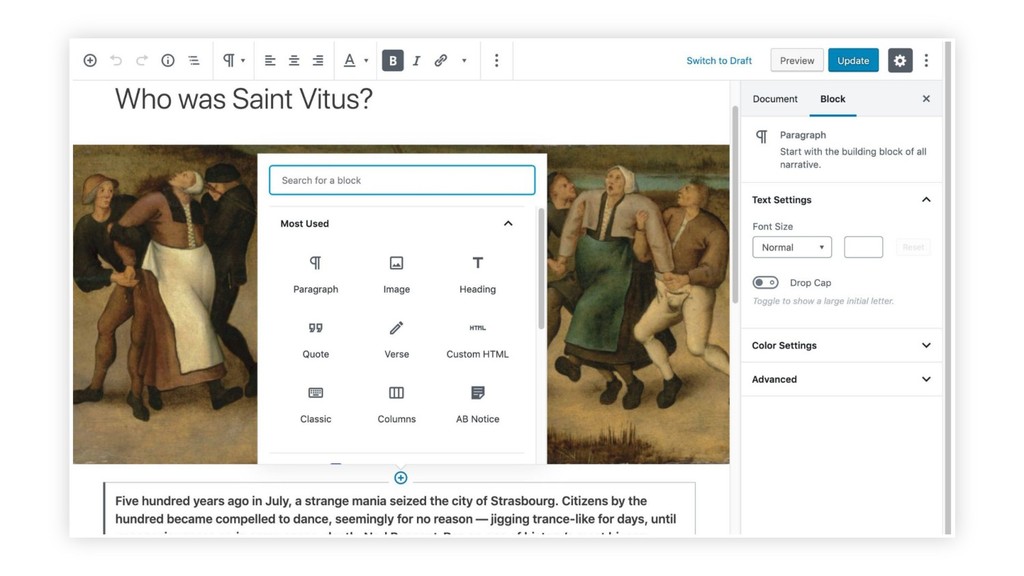Close the settings sidebar
This screenshot has width=1024, height=576.
(926, 99)
